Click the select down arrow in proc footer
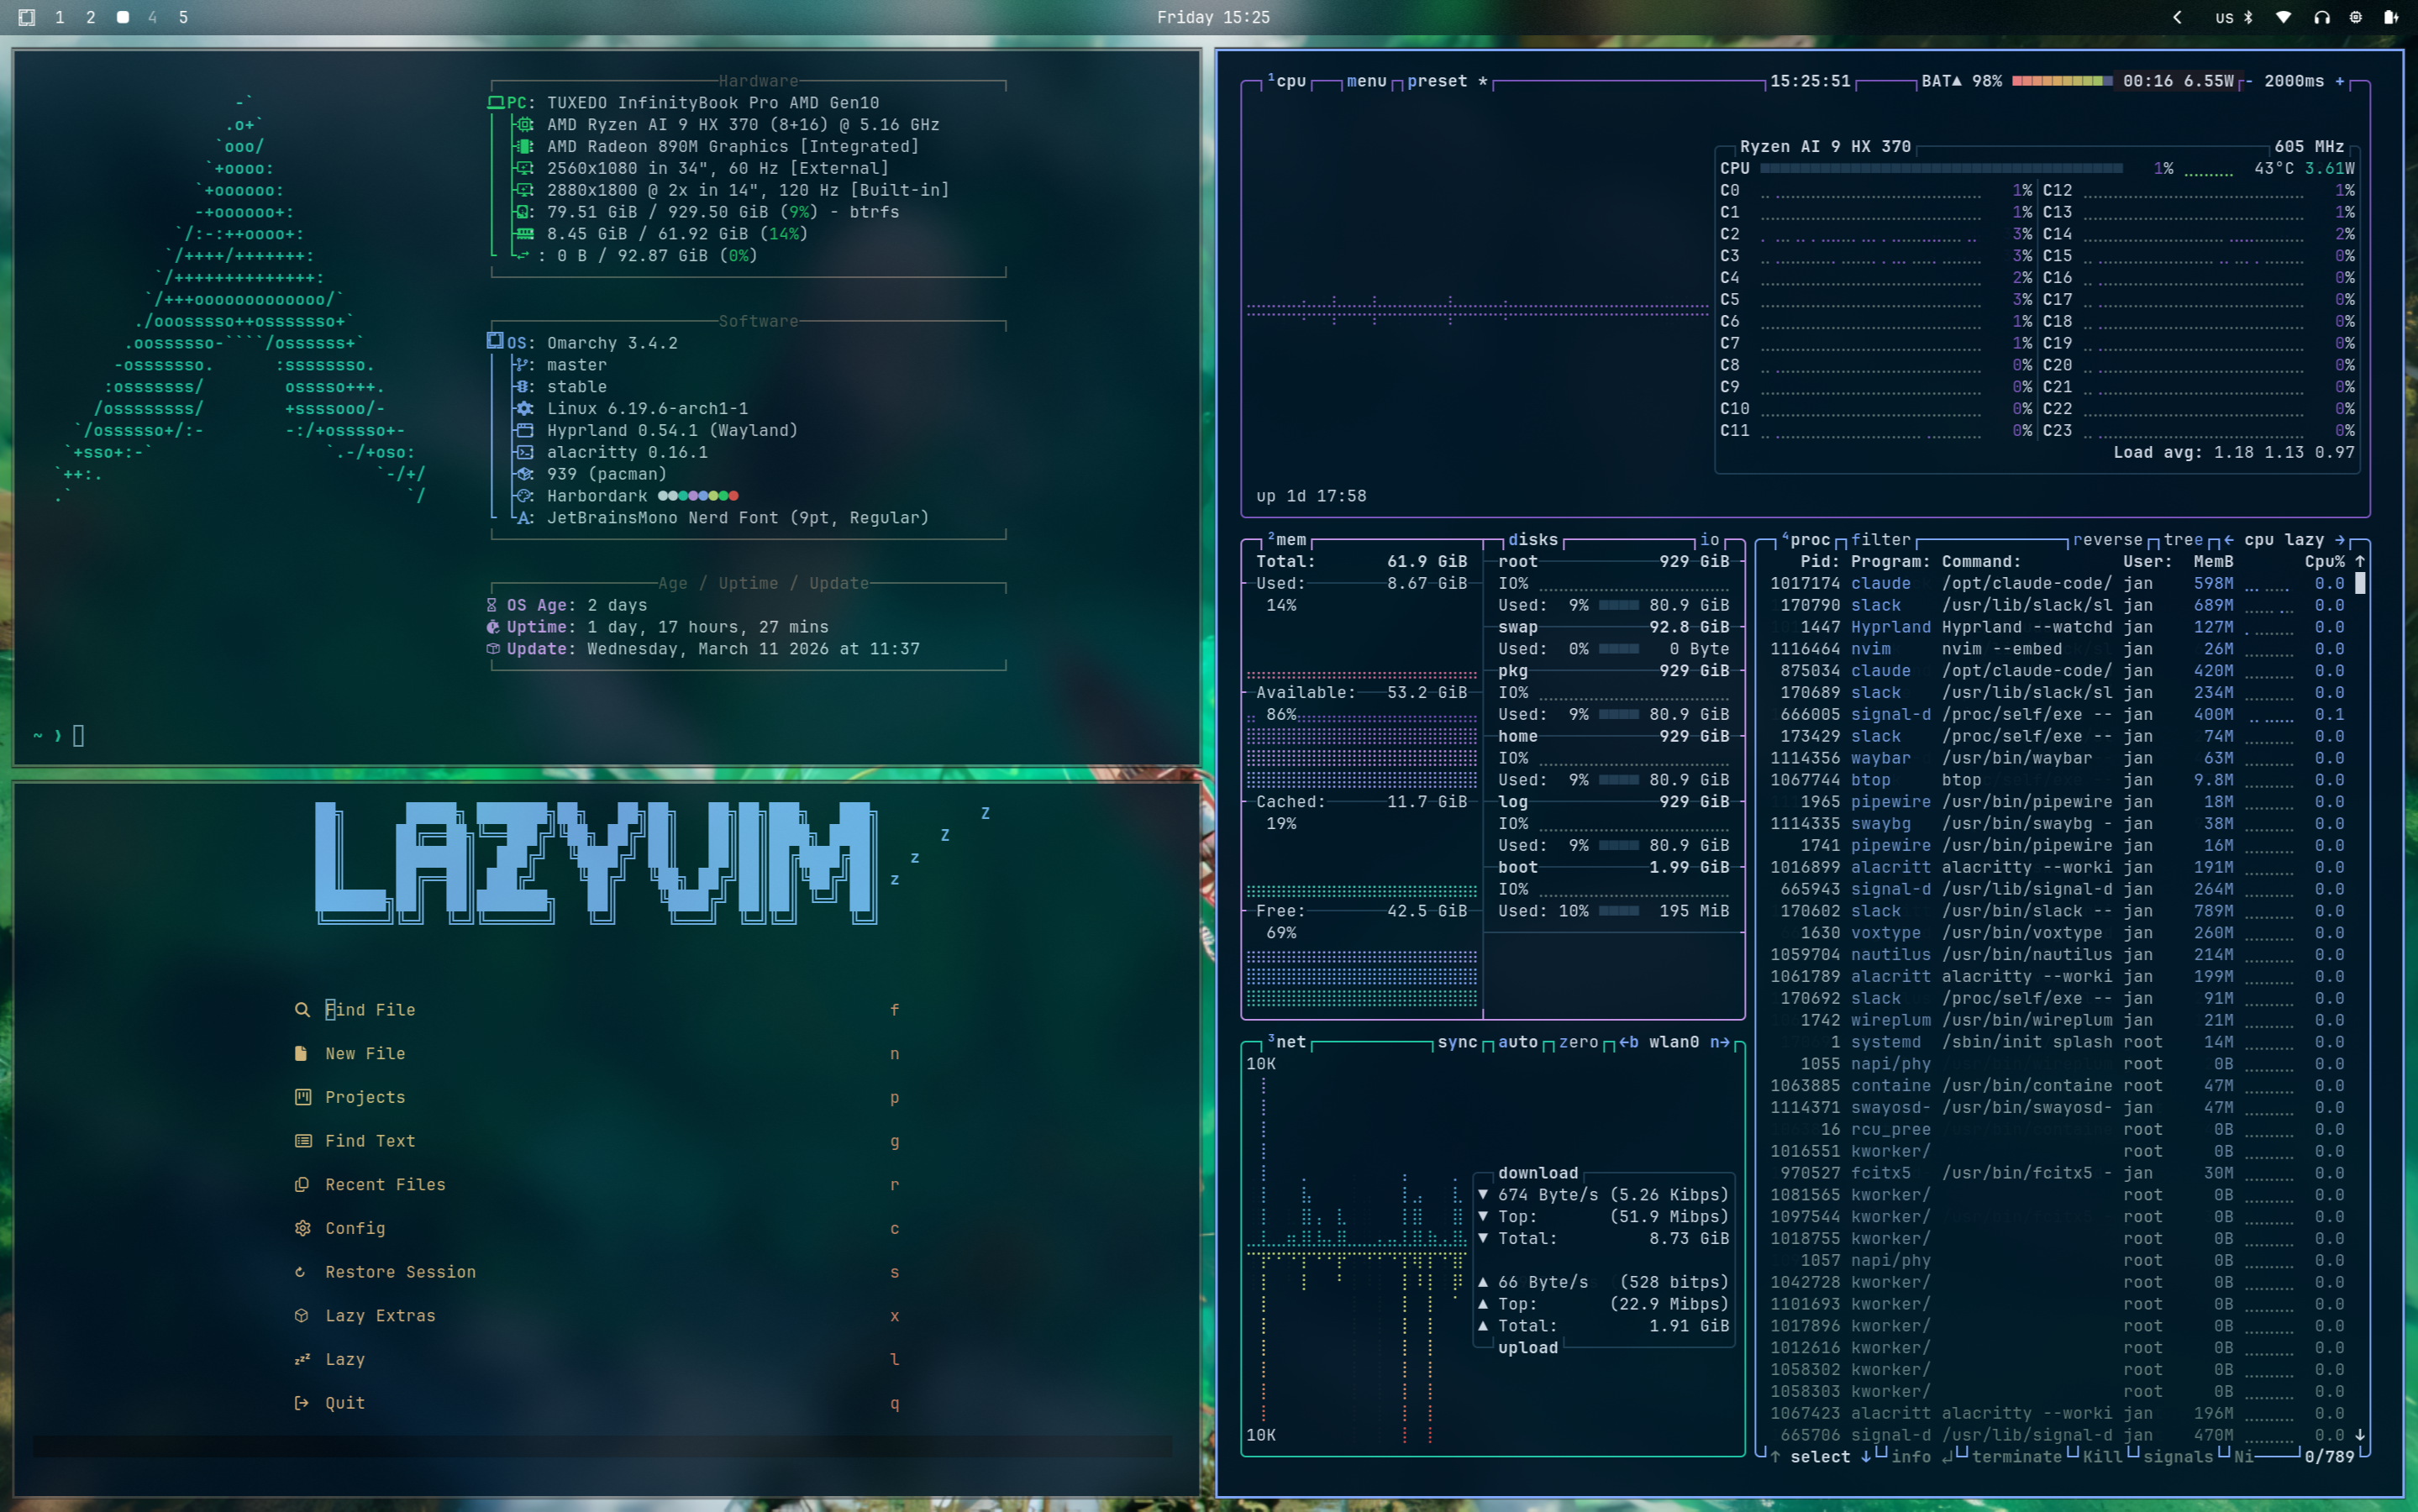This screenshot has width=2418, height=1512. coord(1866,1457)
